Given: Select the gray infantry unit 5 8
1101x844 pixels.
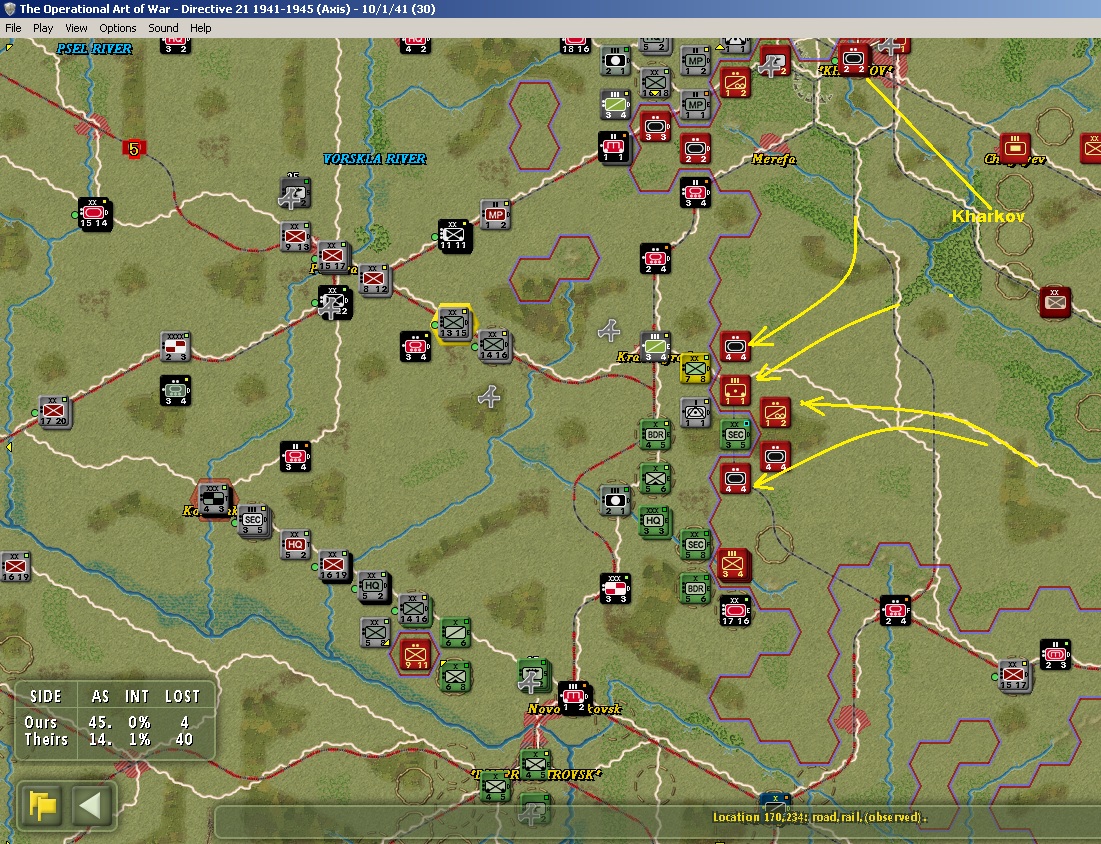Looking at the screenshot, I should tap(375, 633).
